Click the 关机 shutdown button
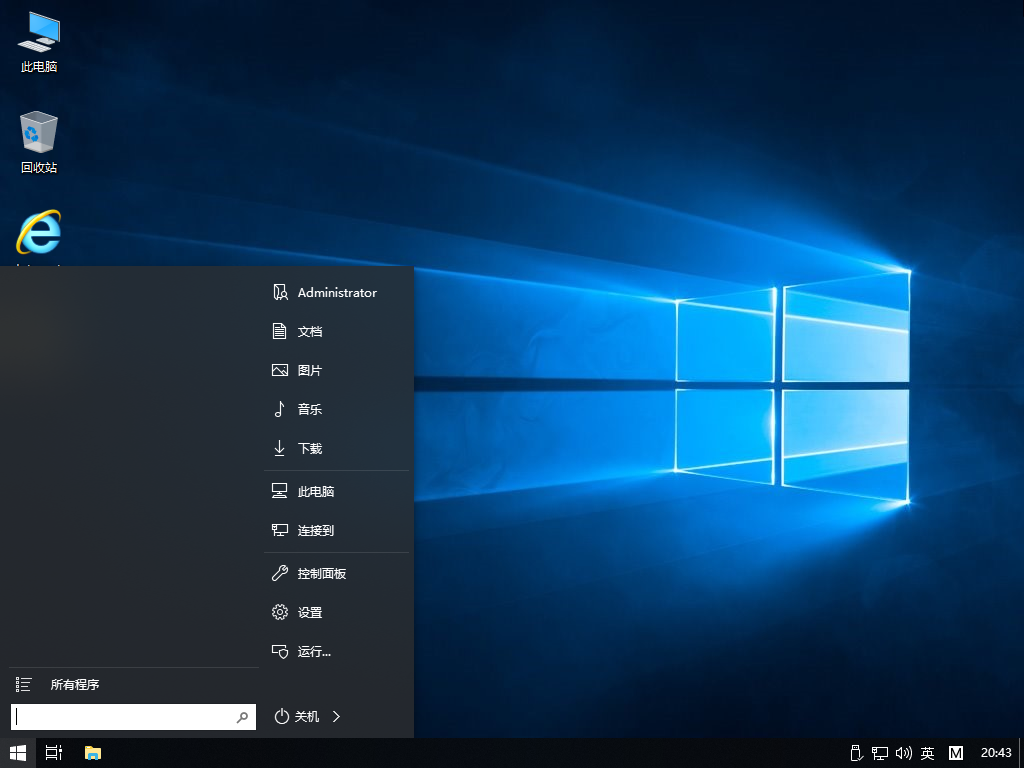This screenshot has width=1024, height=768. pyautogui.click(x=298, y=716)
